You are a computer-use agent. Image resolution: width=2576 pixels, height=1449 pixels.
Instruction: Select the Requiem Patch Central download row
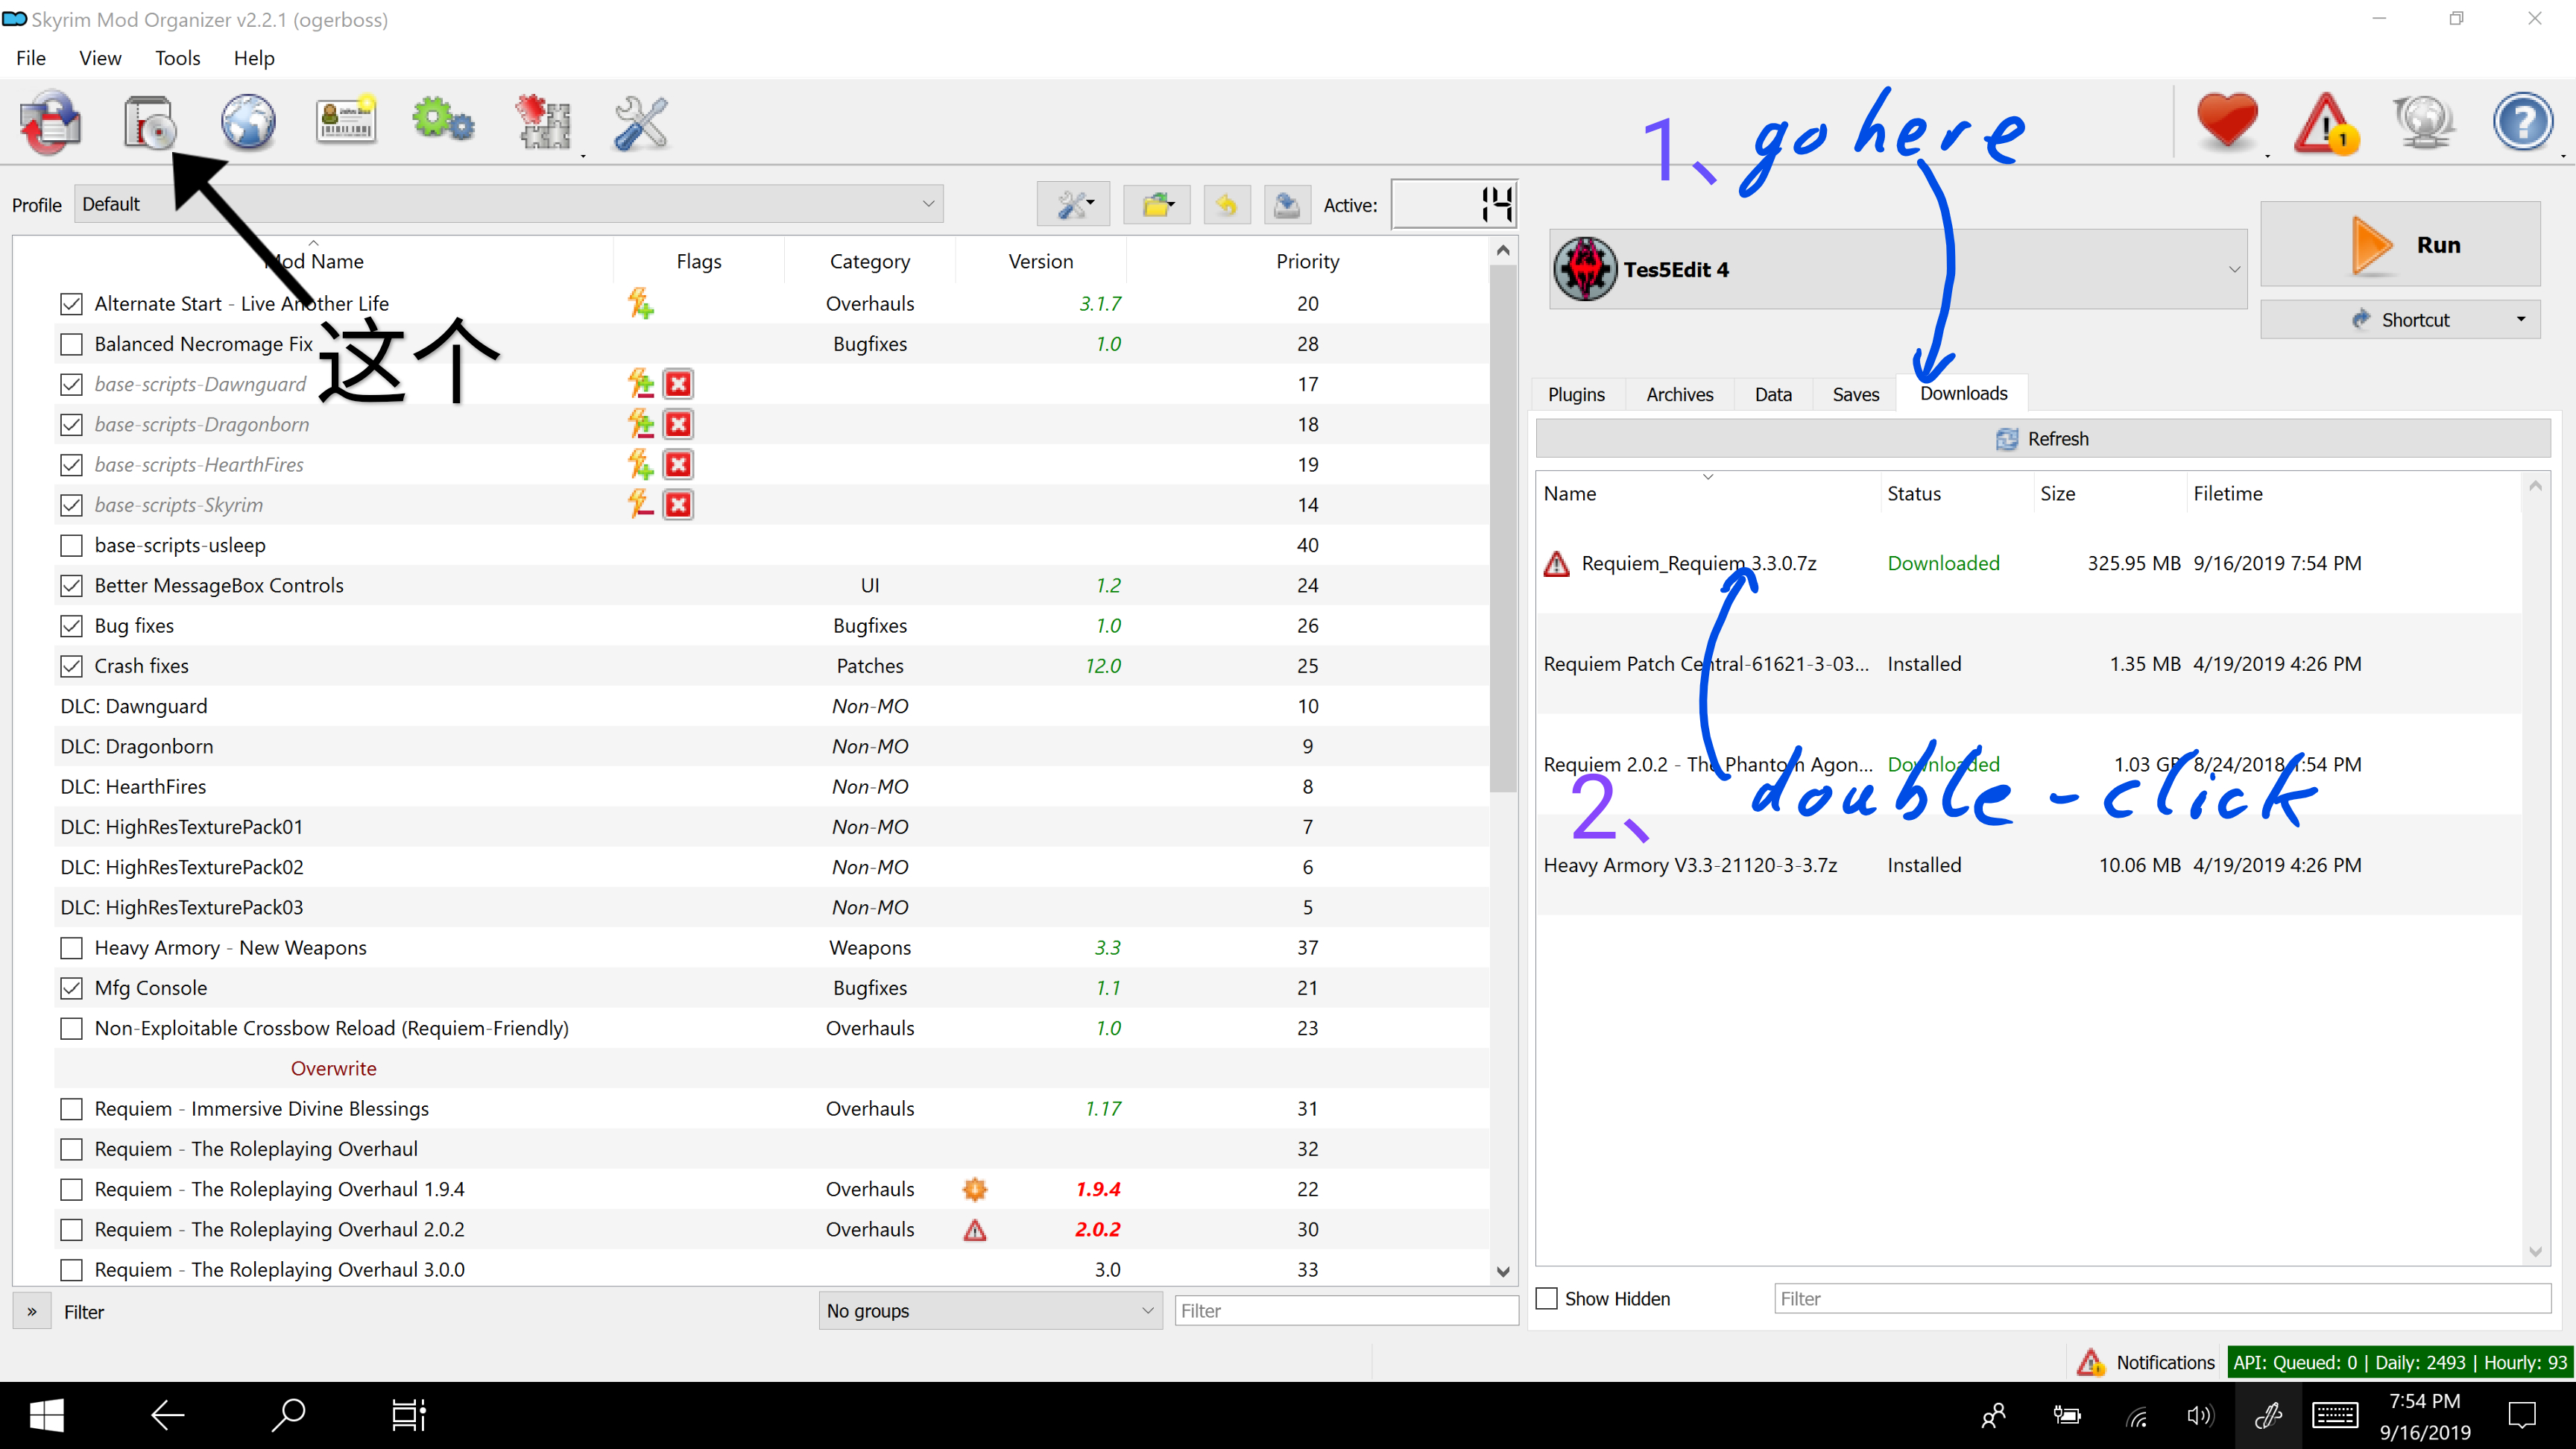2029,664
